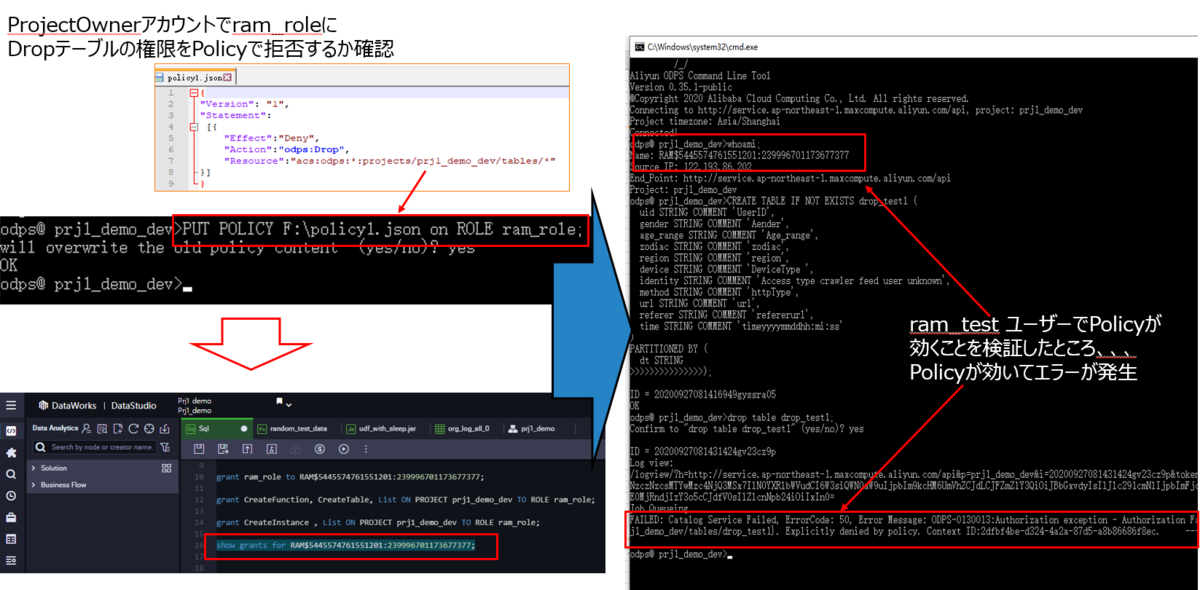Click the "Resource" line in policy1.json
1200x590 pixels.
tap(390, 160)
